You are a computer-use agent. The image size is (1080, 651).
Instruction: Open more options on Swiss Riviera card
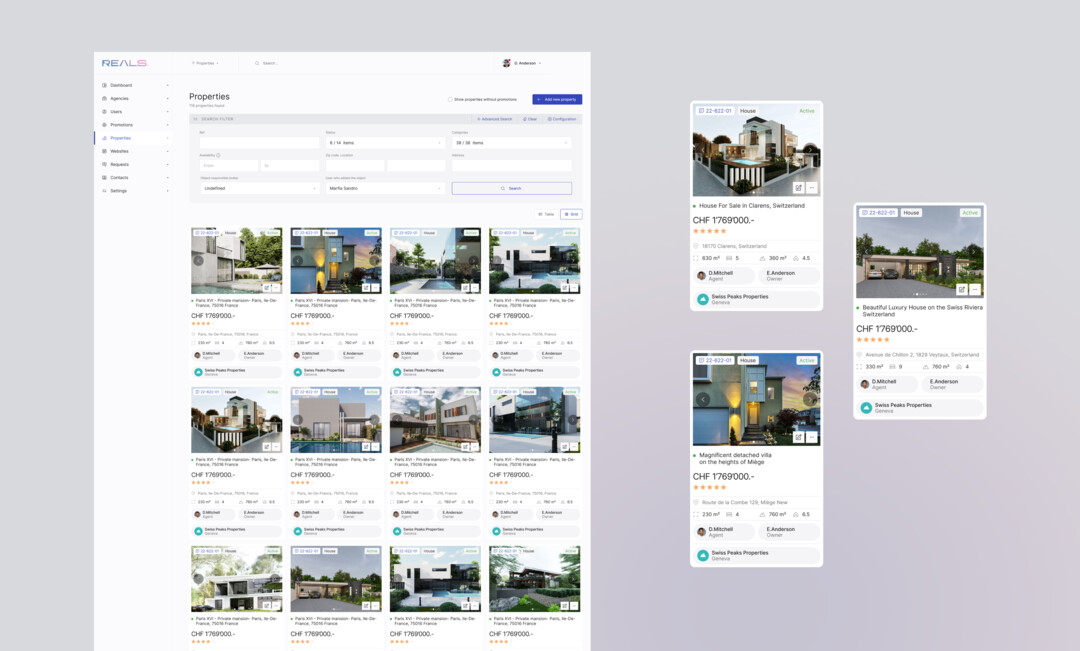pos(975,289)
